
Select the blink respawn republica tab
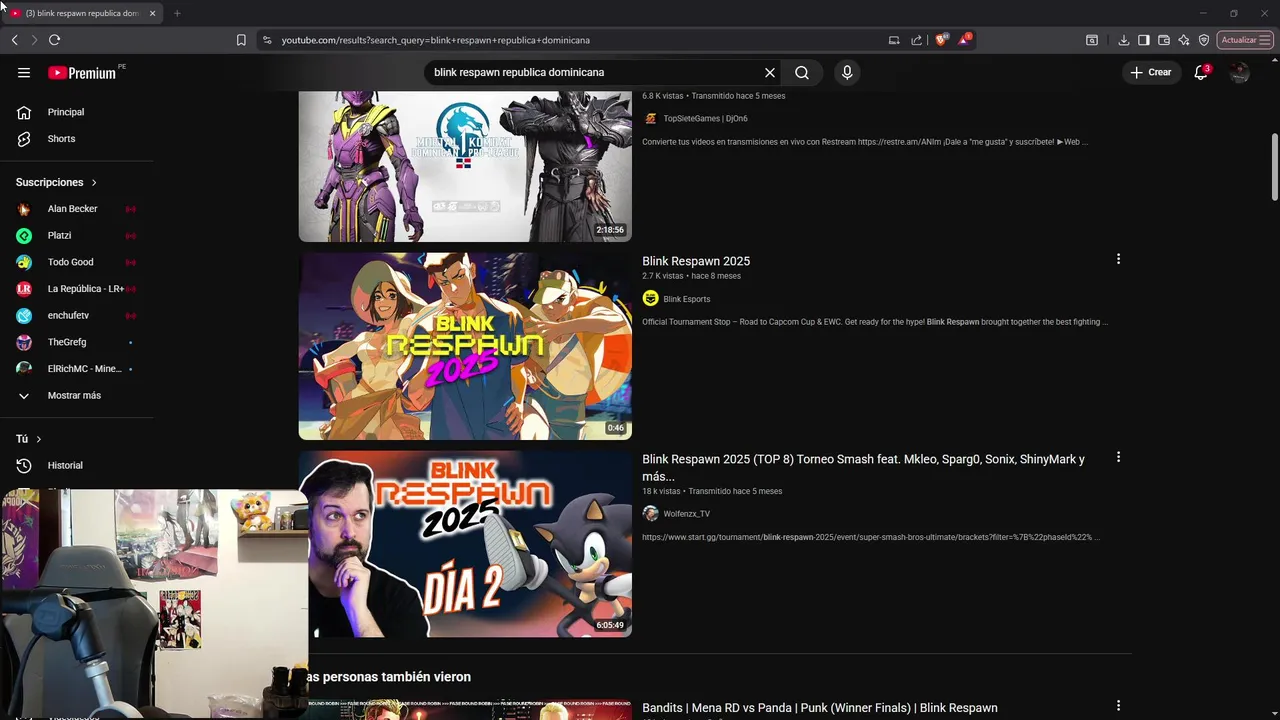click(82, 13)
